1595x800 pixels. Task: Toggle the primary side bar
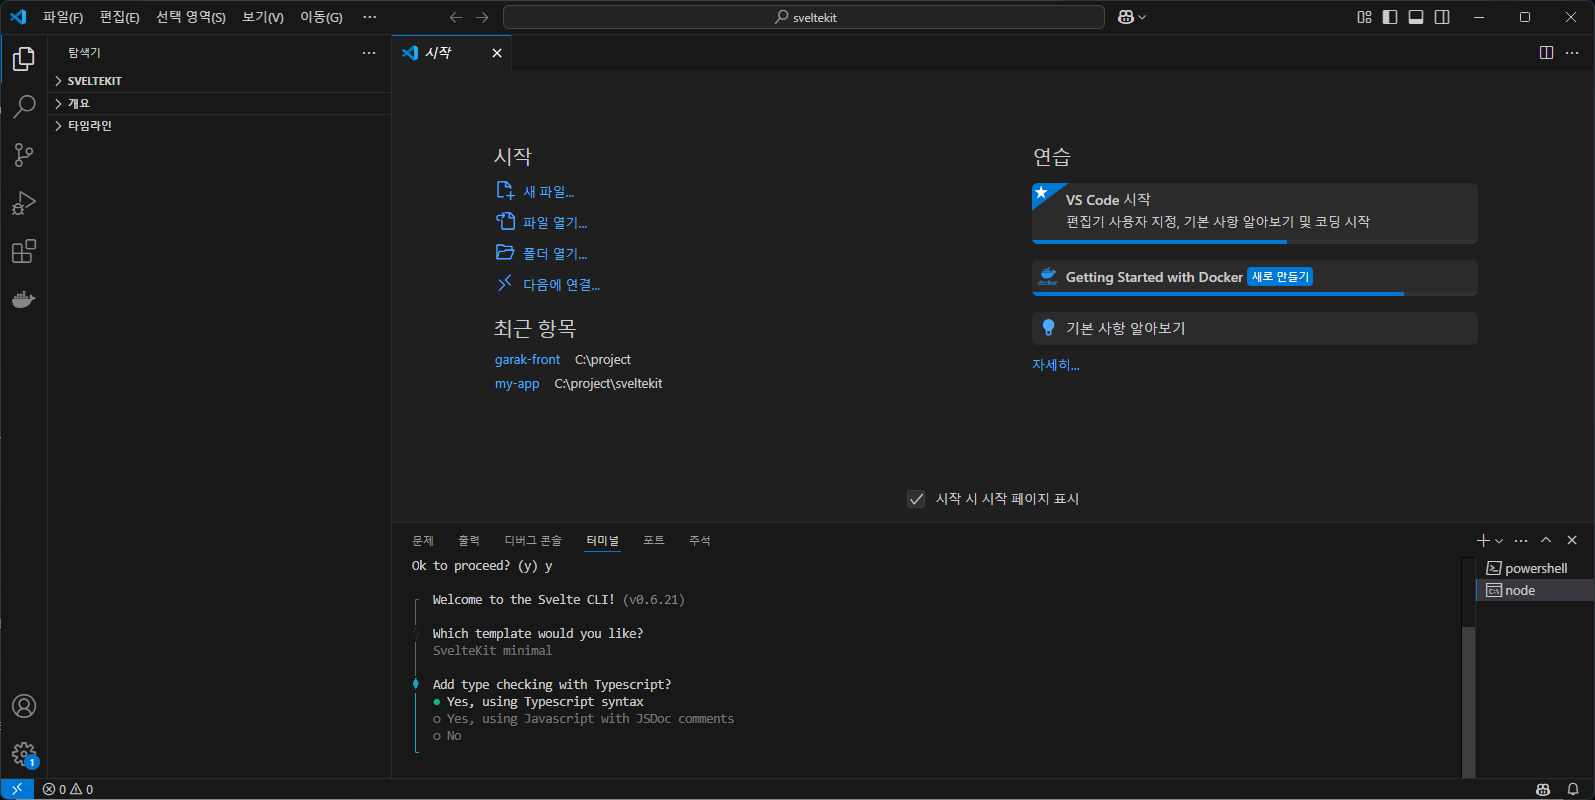click(x=1390, y=17)
